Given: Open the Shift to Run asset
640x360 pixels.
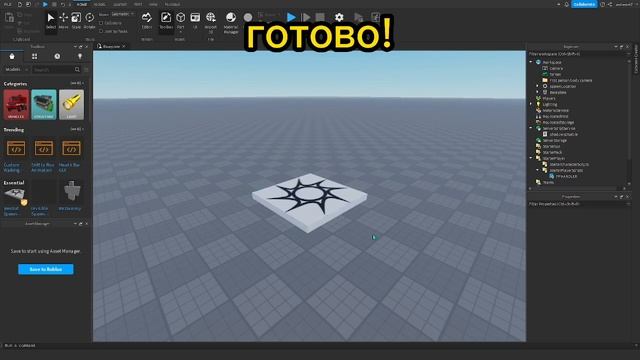Looking at the screenshot, I should 44,155.
